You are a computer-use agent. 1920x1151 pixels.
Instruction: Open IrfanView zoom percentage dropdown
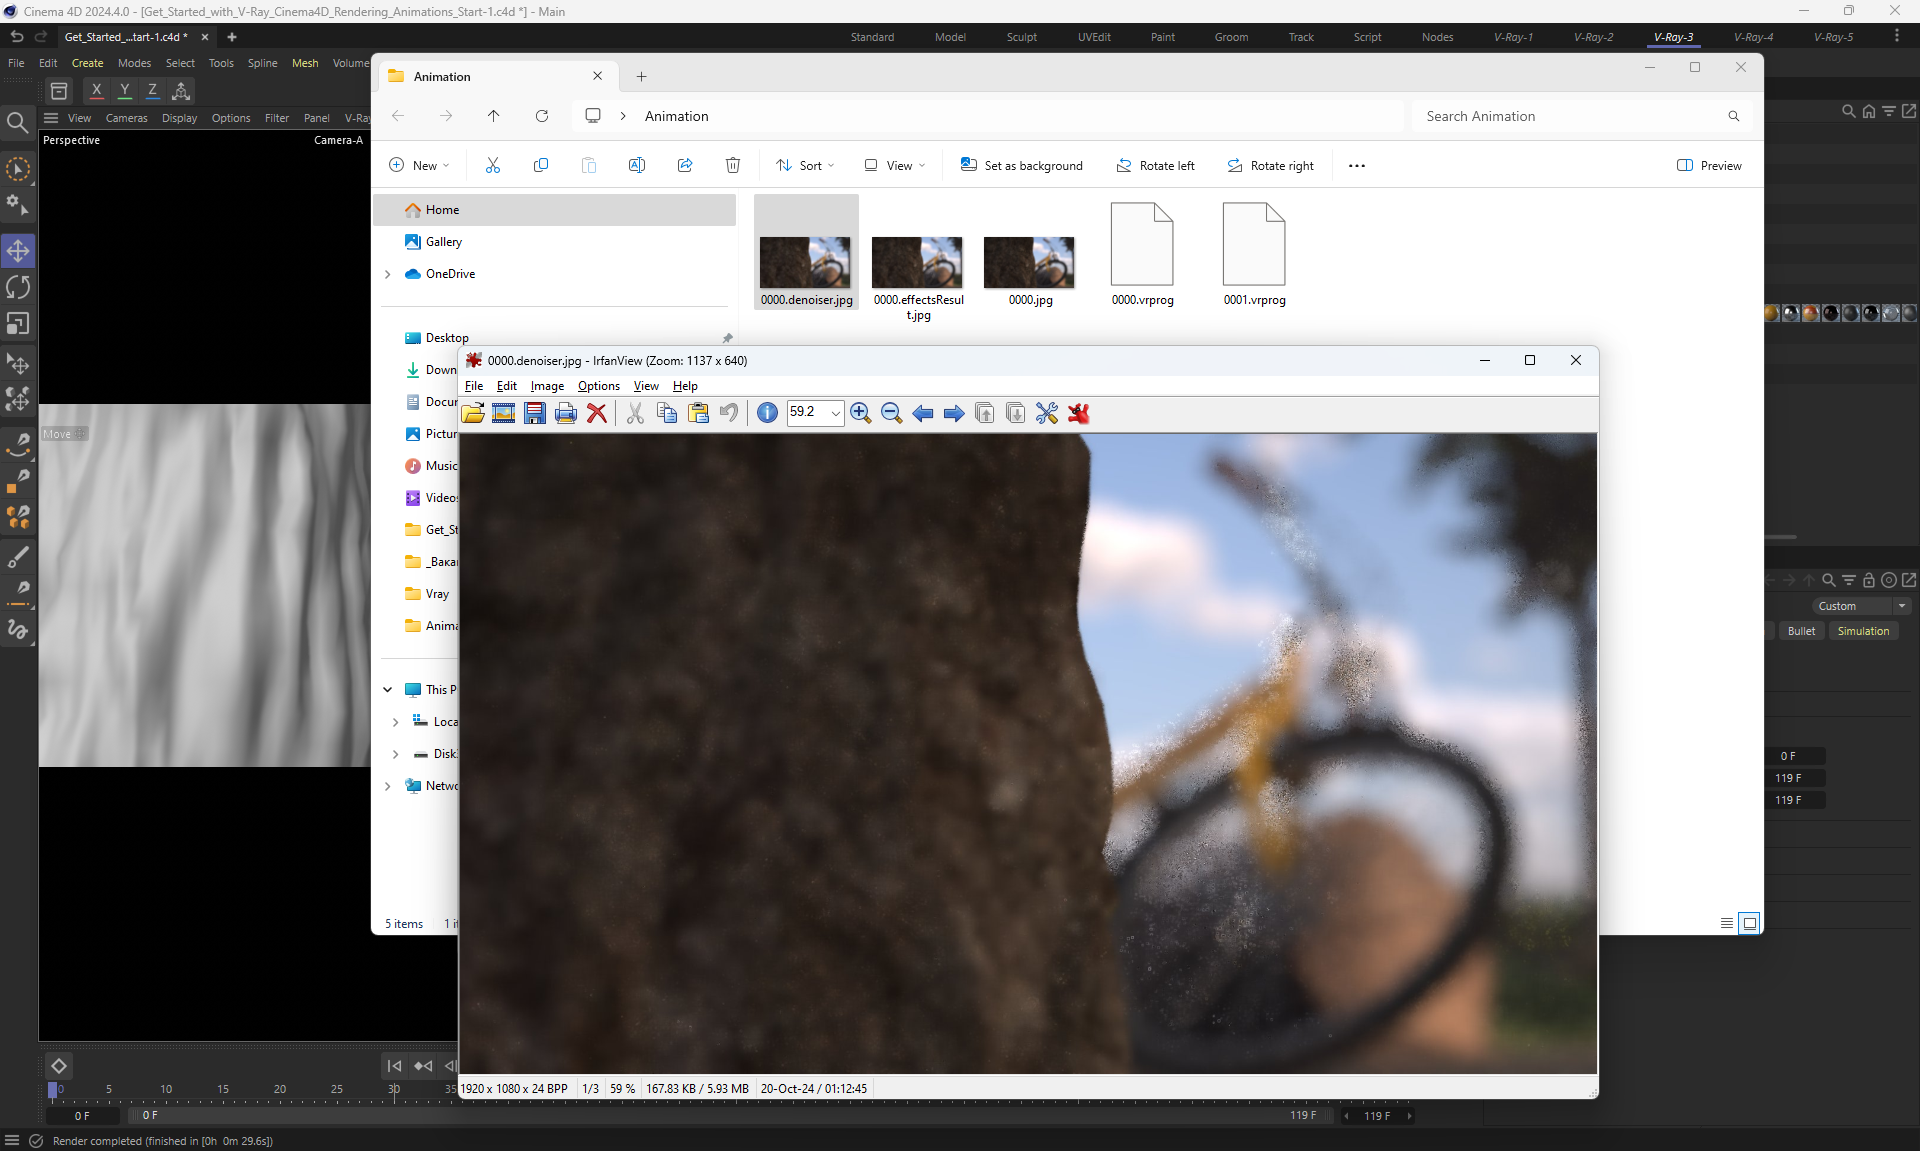835,413
